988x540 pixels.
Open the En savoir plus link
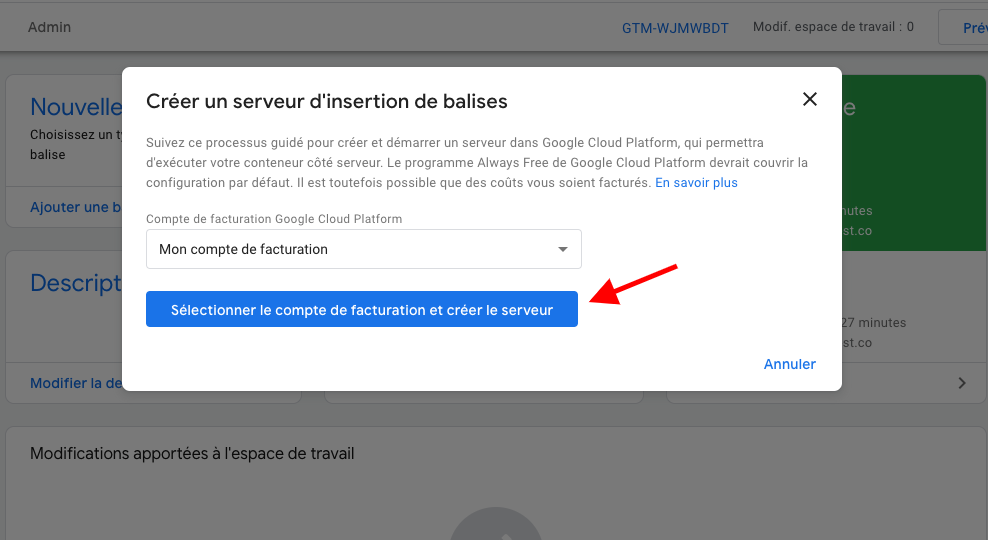click(x=696, y=183)
